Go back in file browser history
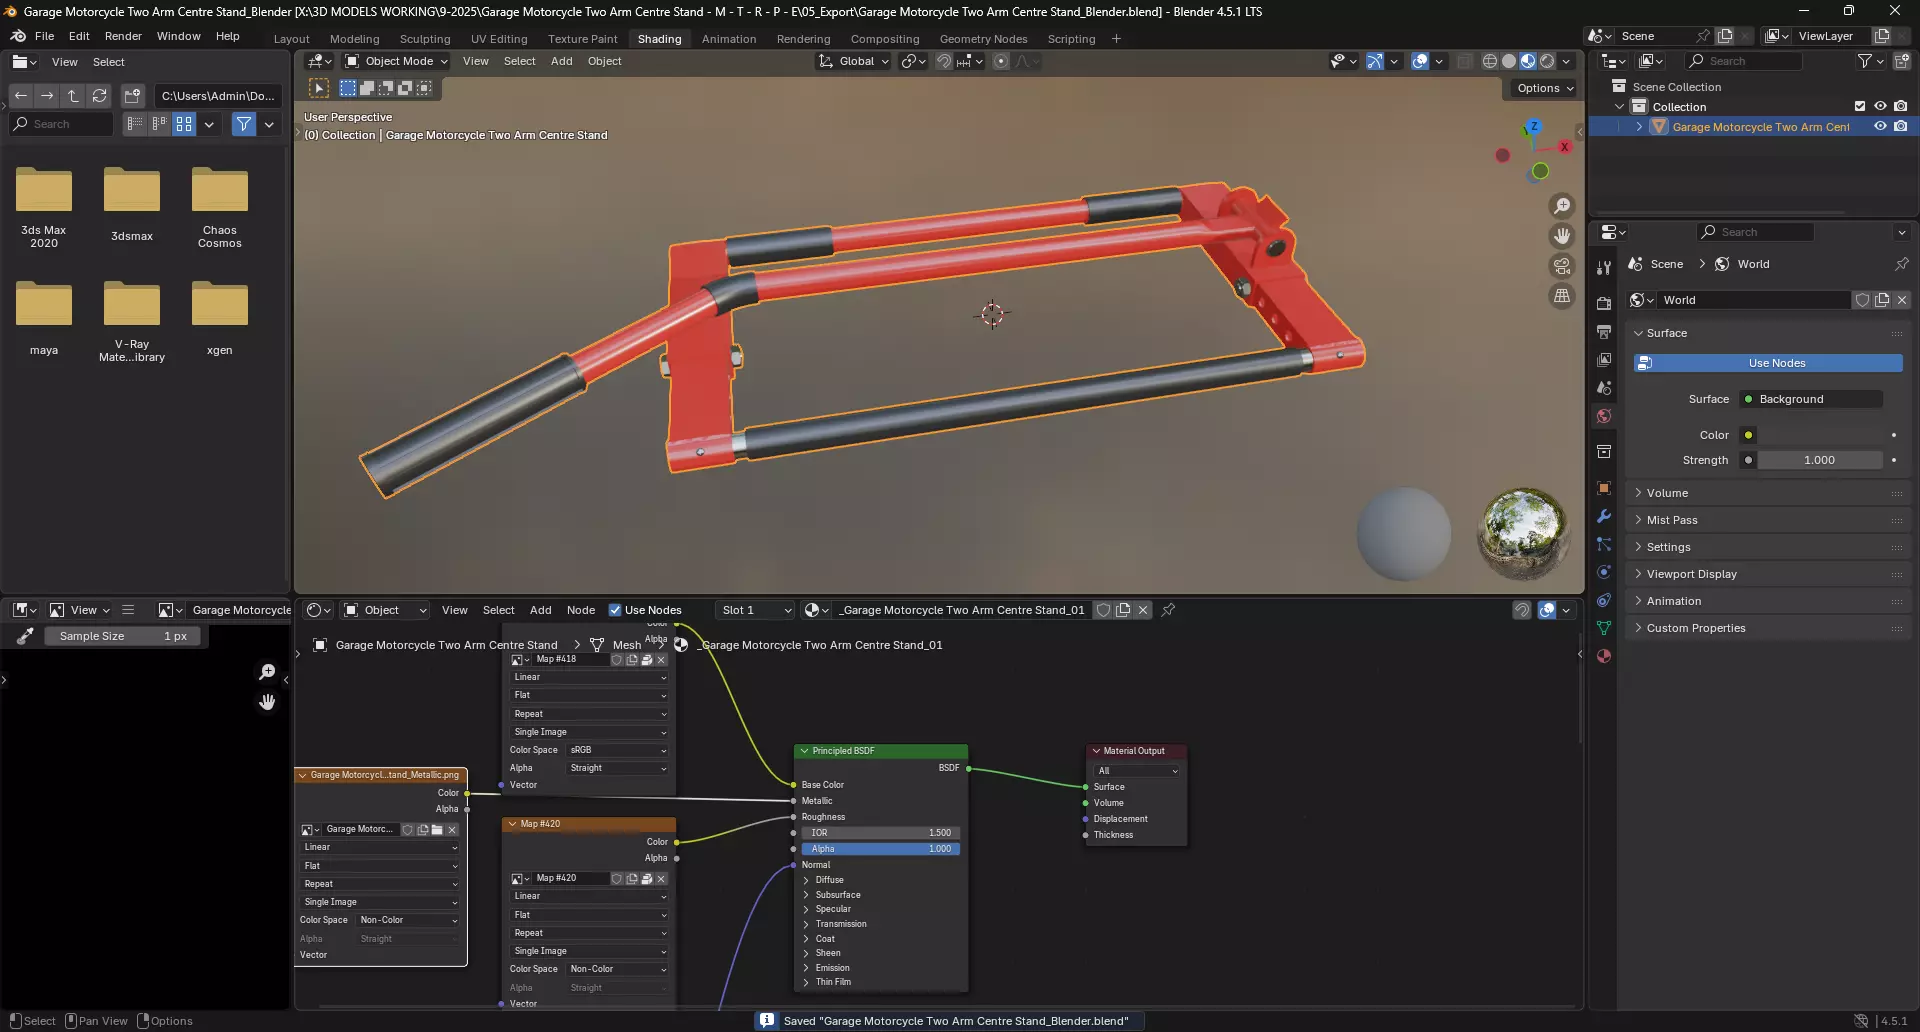This screenshot has height=1032, width=1920. point(21,96)
